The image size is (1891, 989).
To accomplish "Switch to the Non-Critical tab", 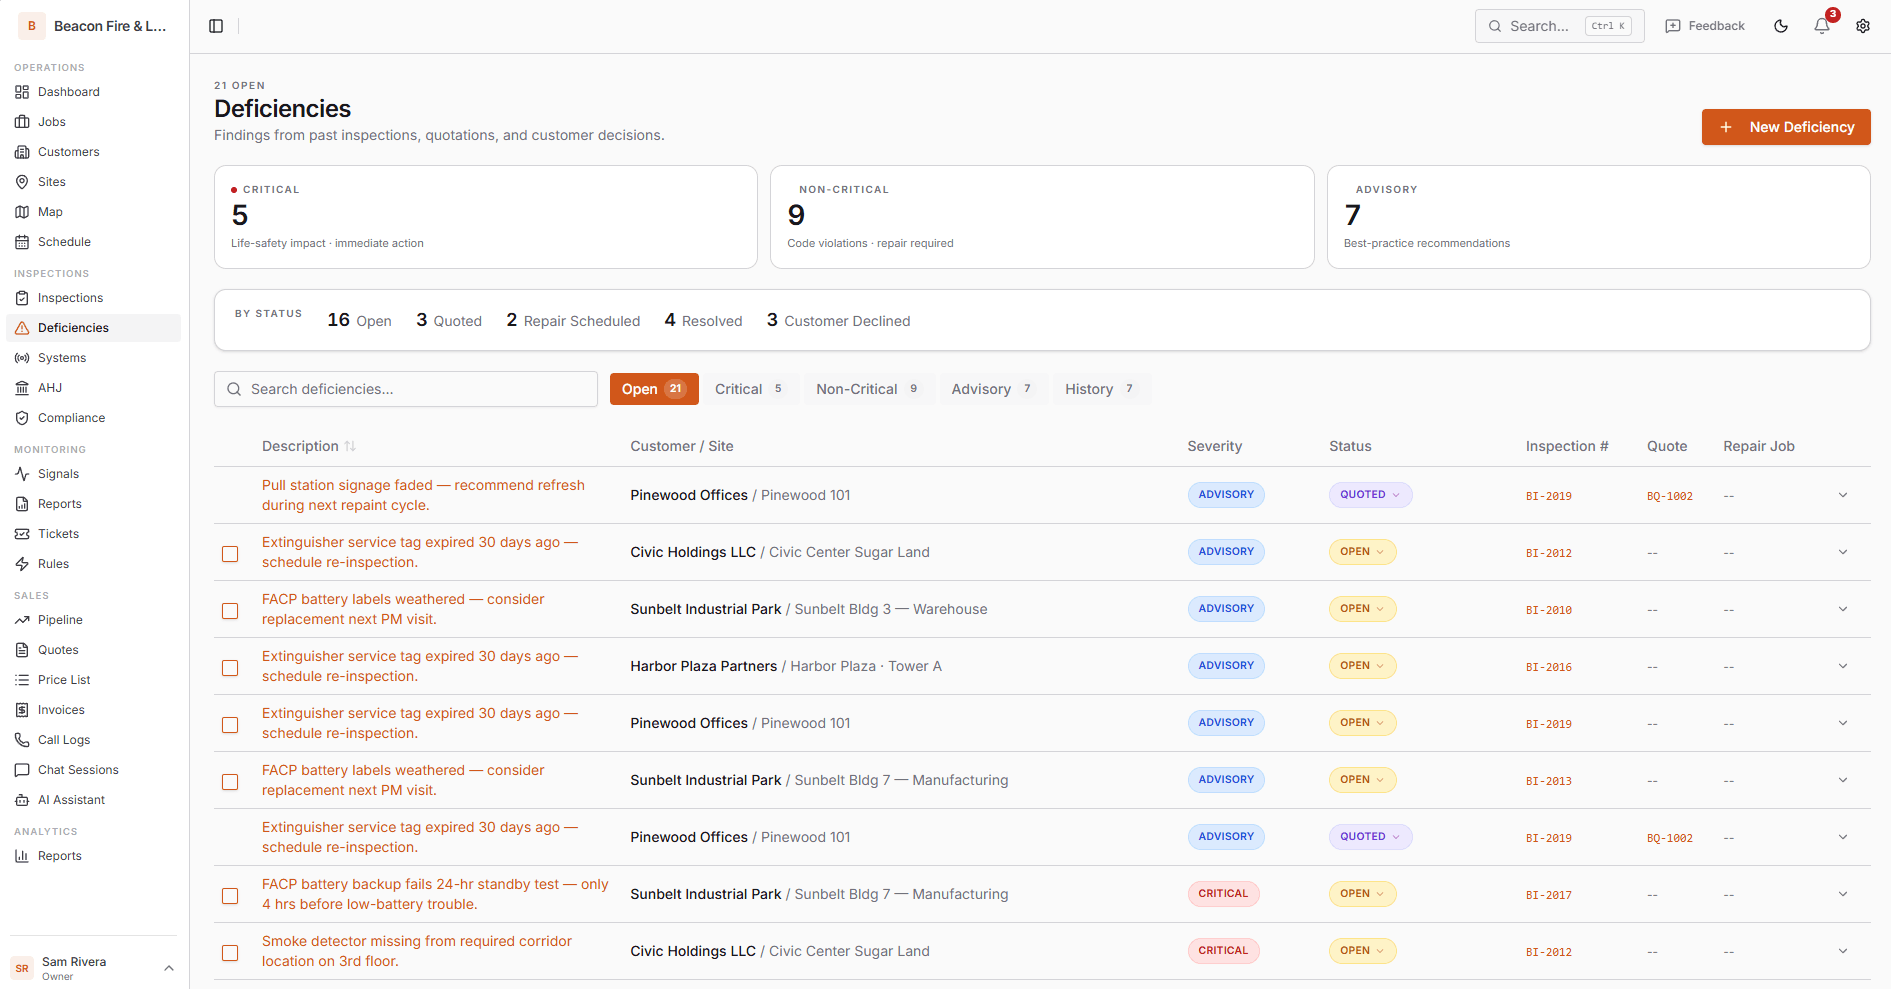I will coord(867,389).
